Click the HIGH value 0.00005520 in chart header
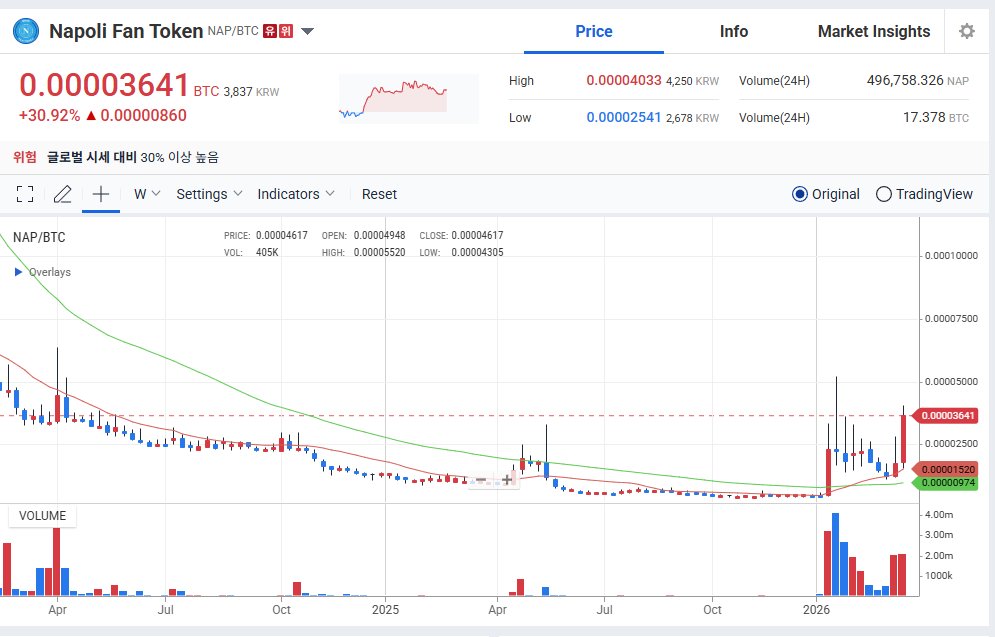Viewport: 995px width, 637px height. (x=379, y=253)
